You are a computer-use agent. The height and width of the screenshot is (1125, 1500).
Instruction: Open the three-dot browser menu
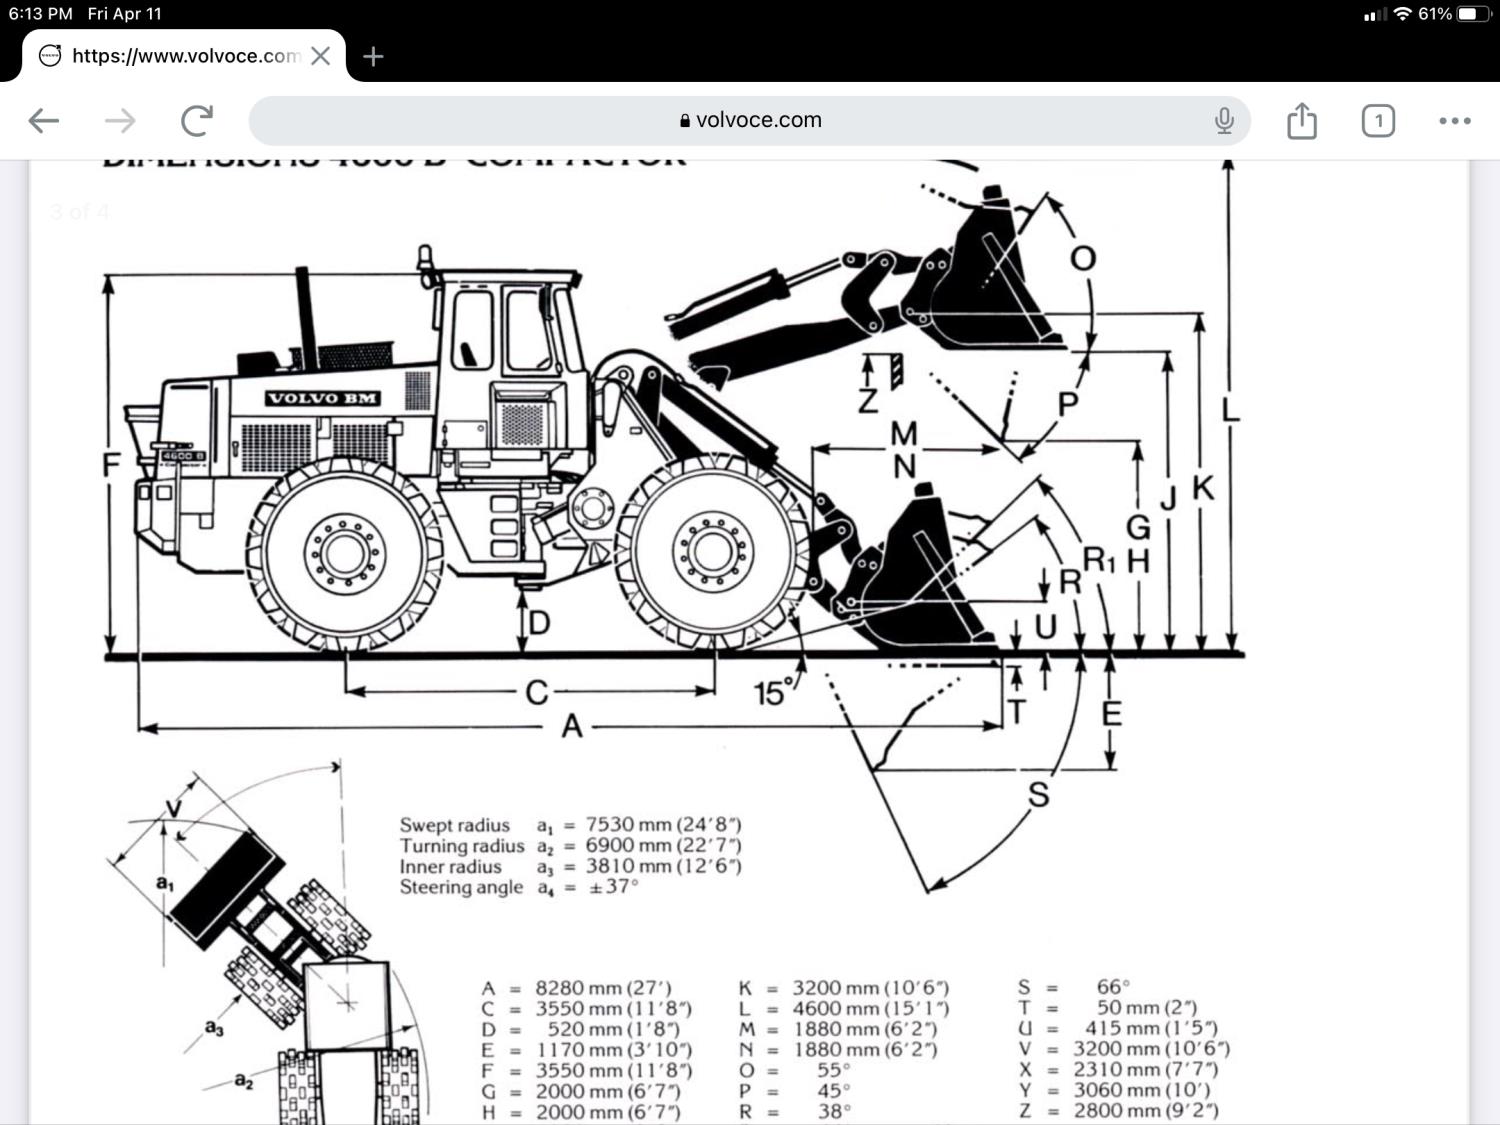(1454, 121)
